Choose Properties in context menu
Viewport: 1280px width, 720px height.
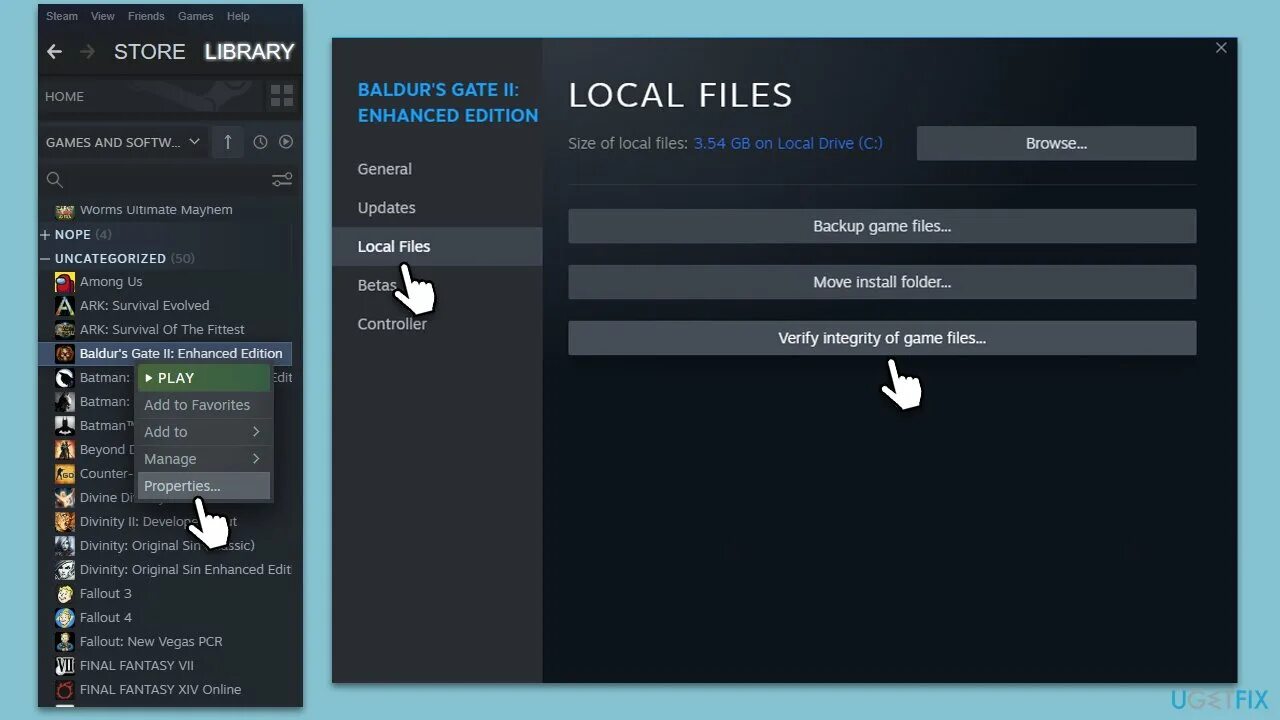[x=203, y=486]
